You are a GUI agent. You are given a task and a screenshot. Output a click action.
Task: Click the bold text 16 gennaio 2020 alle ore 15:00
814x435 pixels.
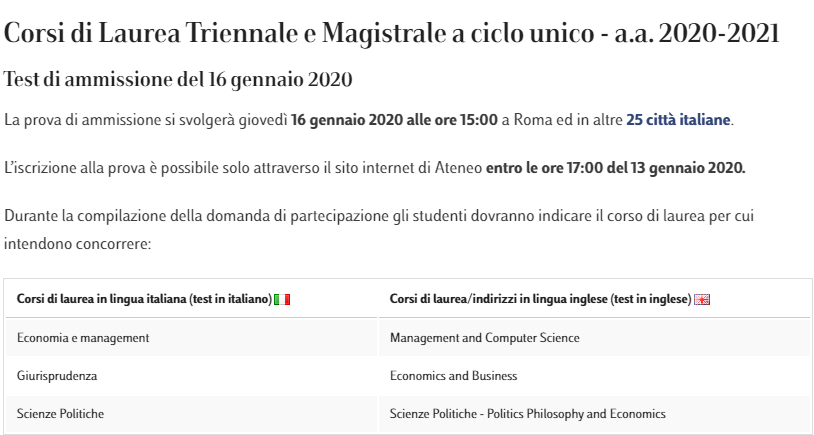394,120
